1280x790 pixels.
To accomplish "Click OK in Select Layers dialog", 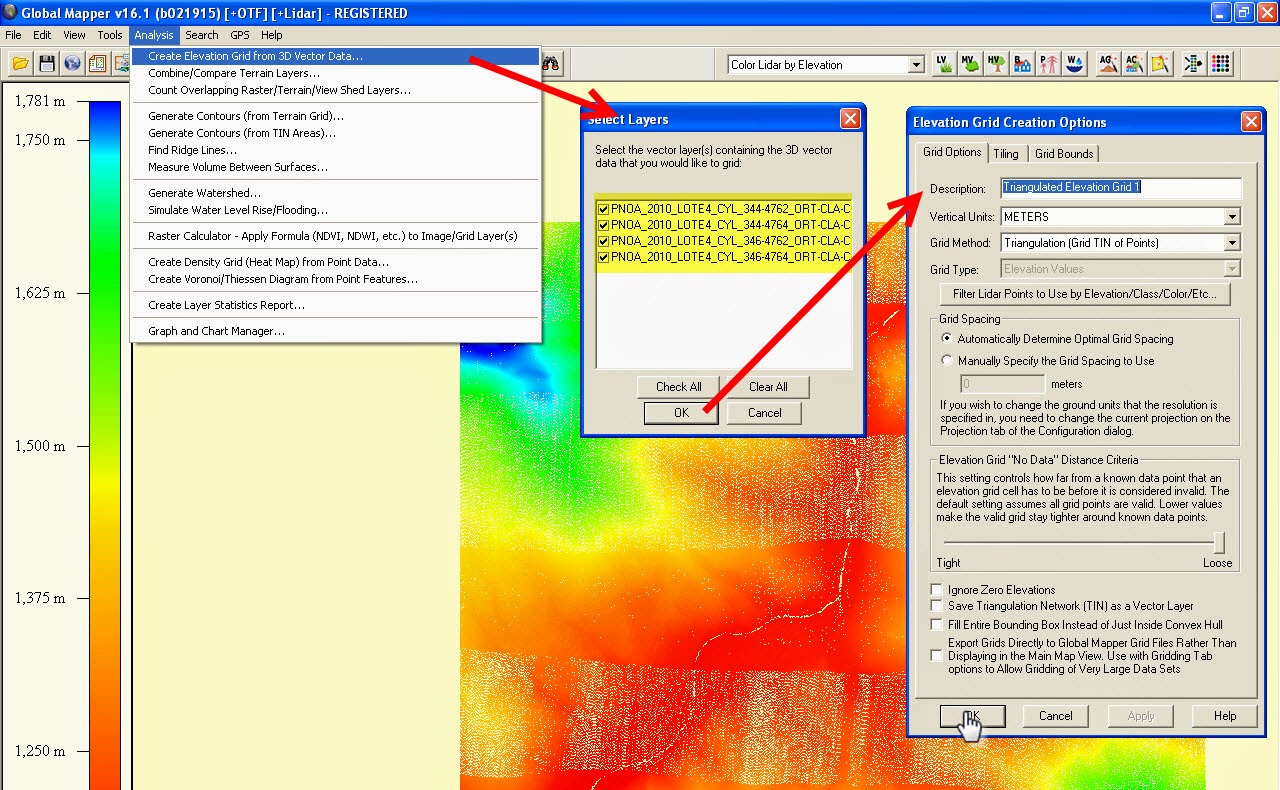I will (x=681, y=413).
